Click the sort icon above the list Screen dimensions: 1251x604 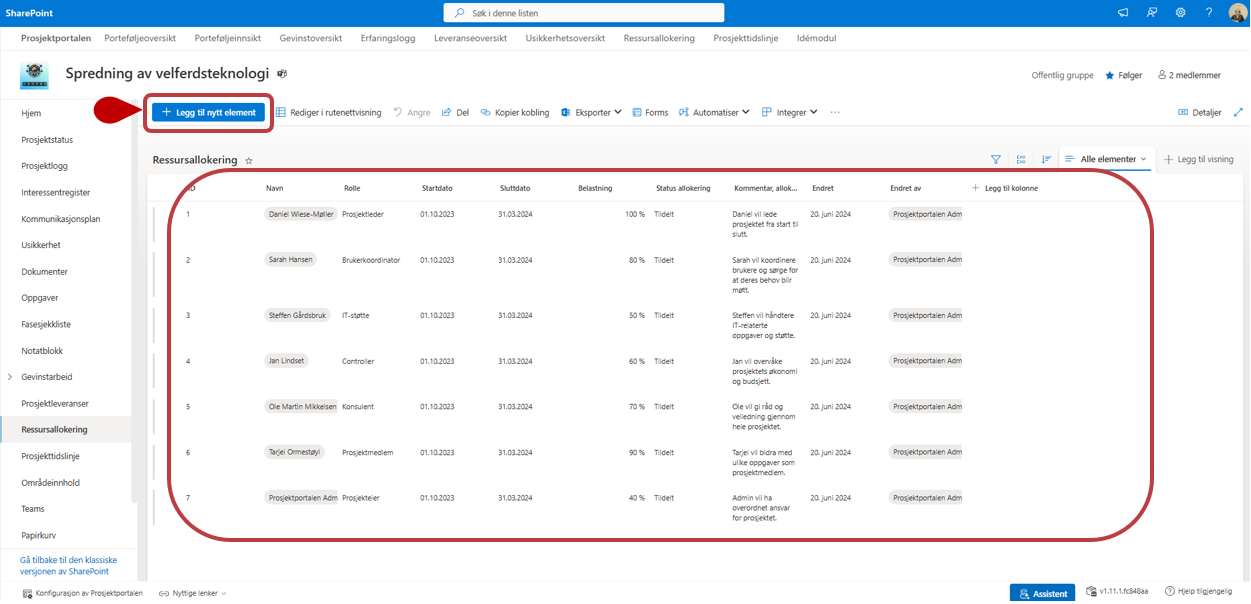click(1046, 159)
